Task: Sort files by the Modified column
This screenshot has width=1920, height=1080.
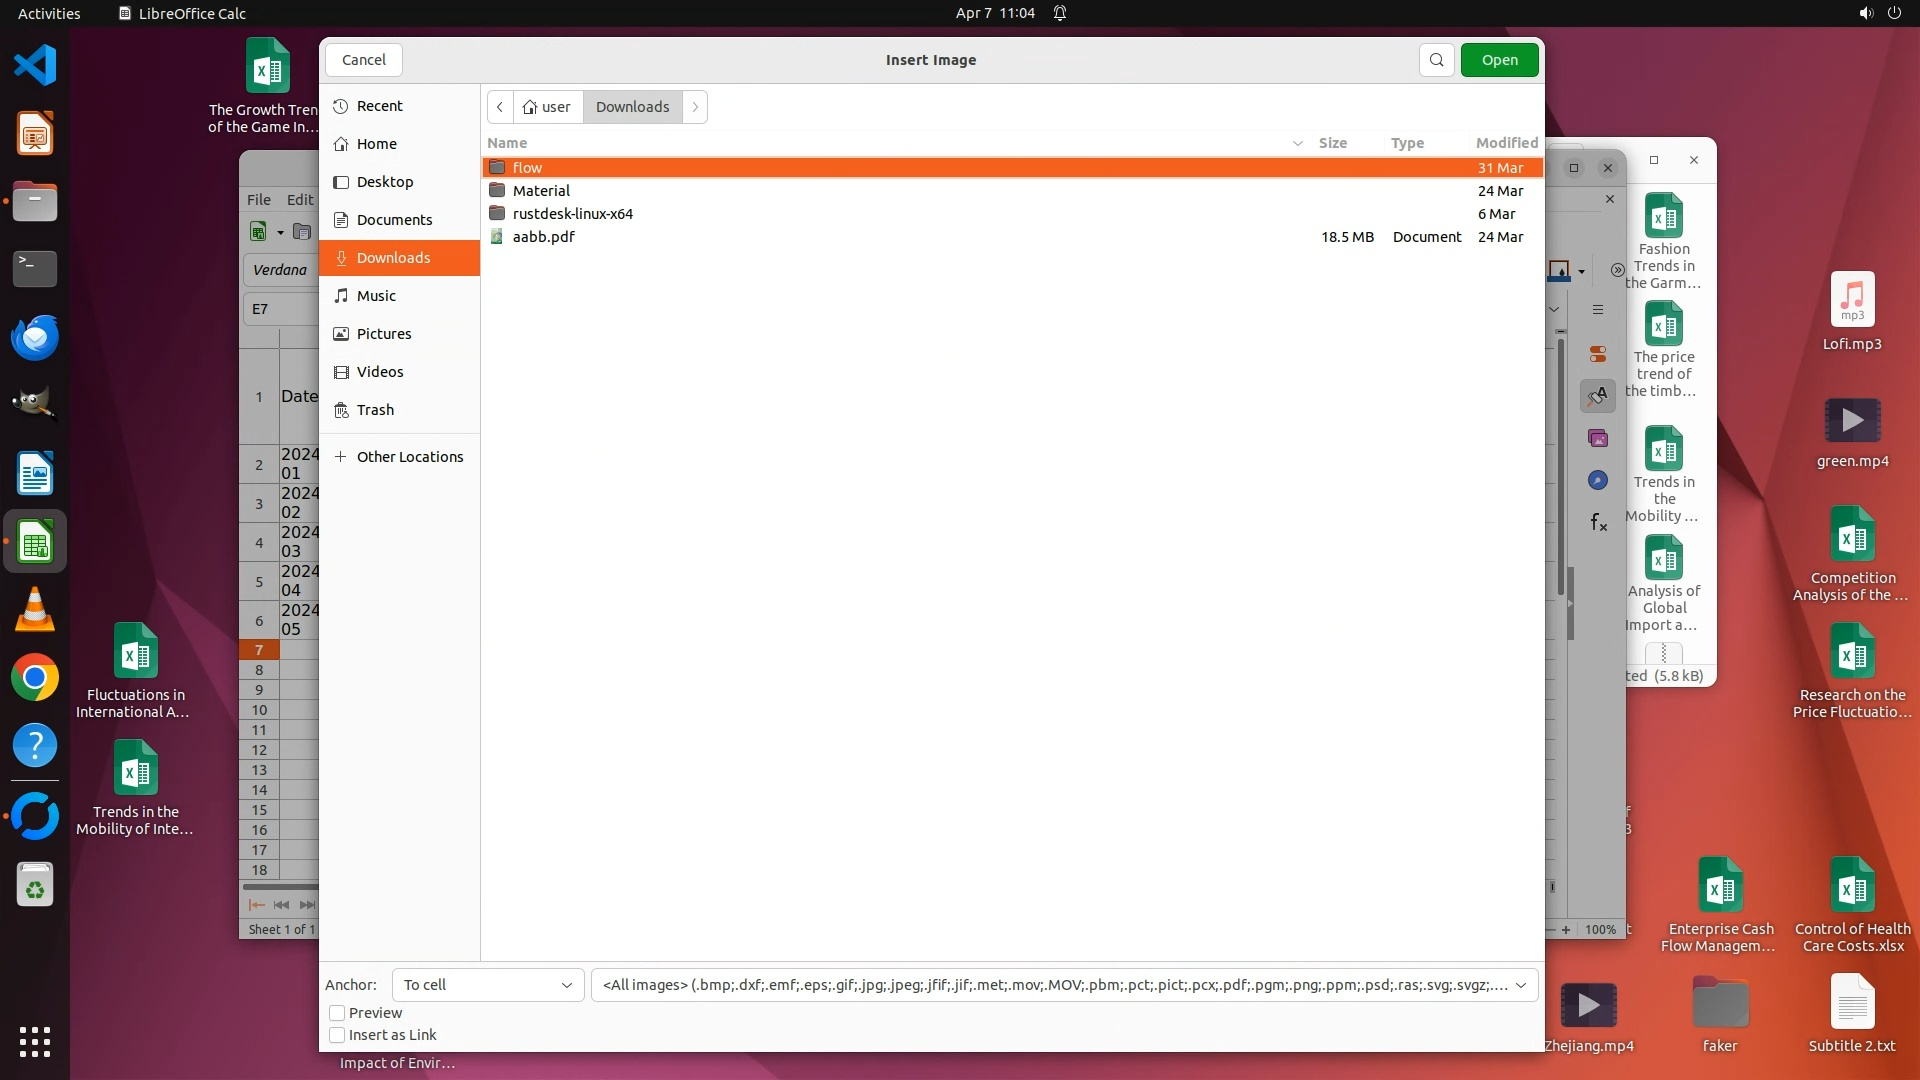Action: [x=1506, y=143]
